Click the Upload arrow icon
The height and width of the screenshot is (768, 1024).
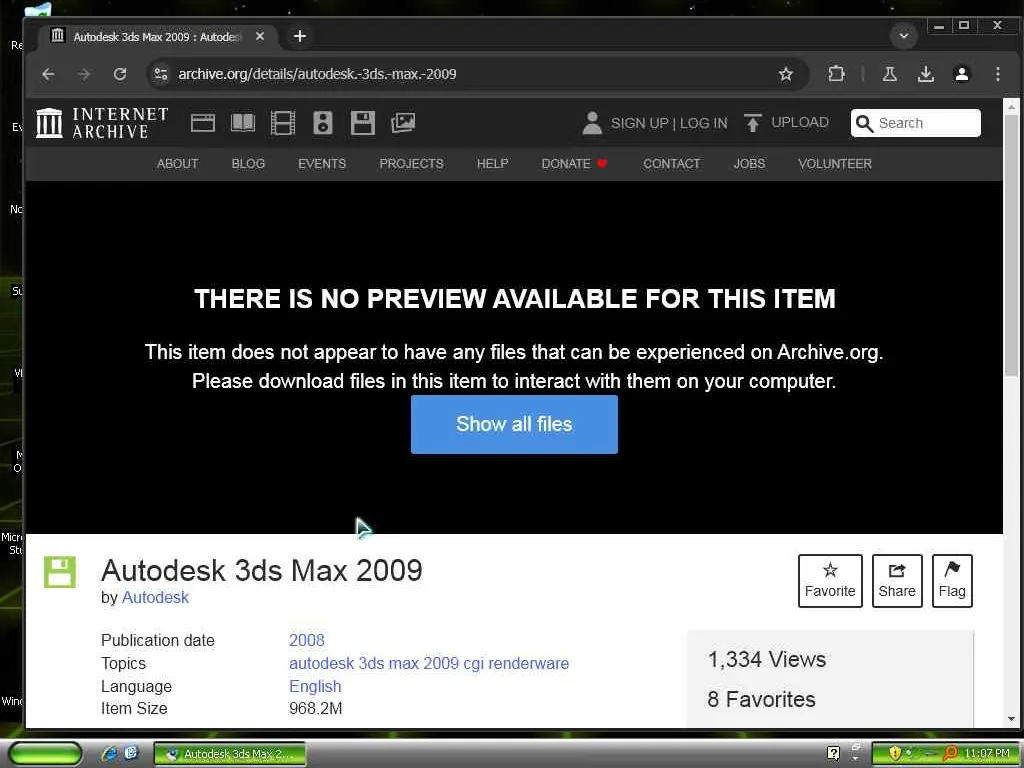tap(752, 123)
